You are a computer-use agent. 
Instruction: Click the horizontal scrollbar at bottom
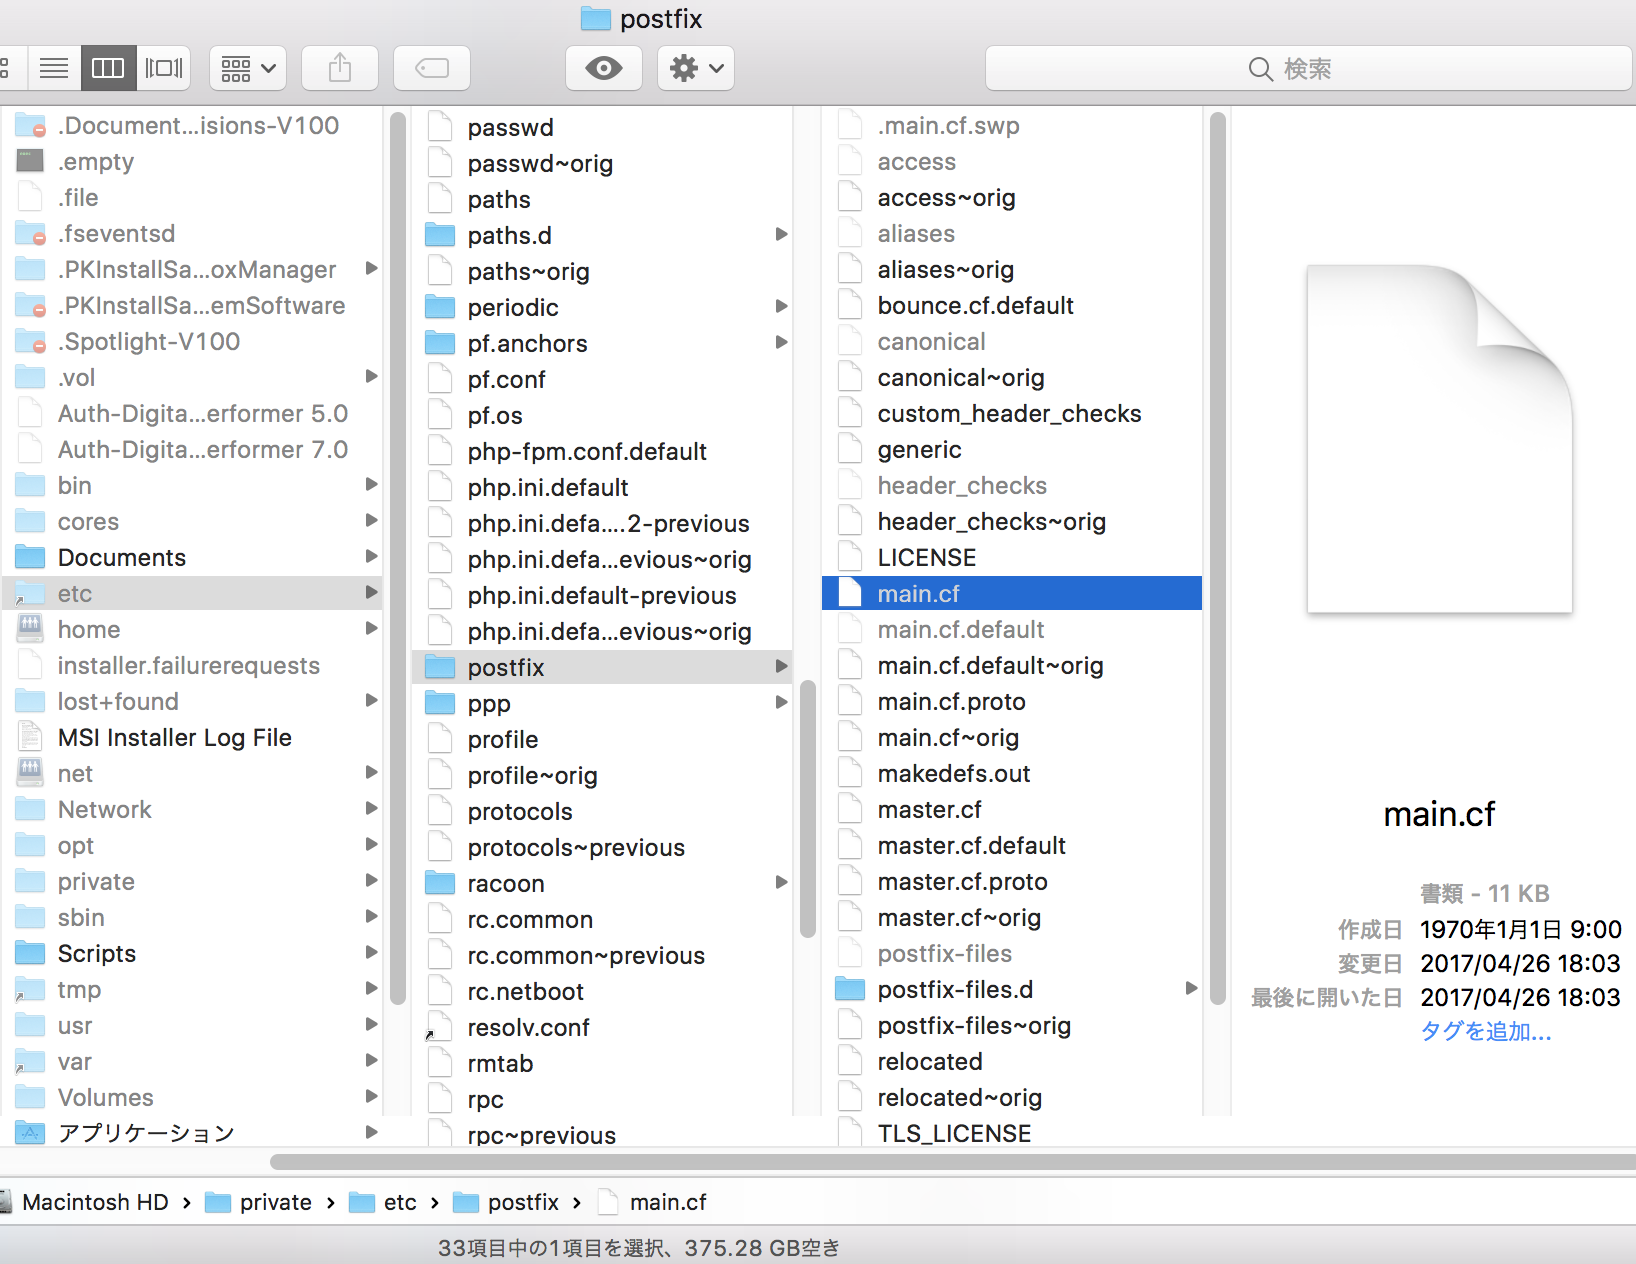click(953, 1161)
